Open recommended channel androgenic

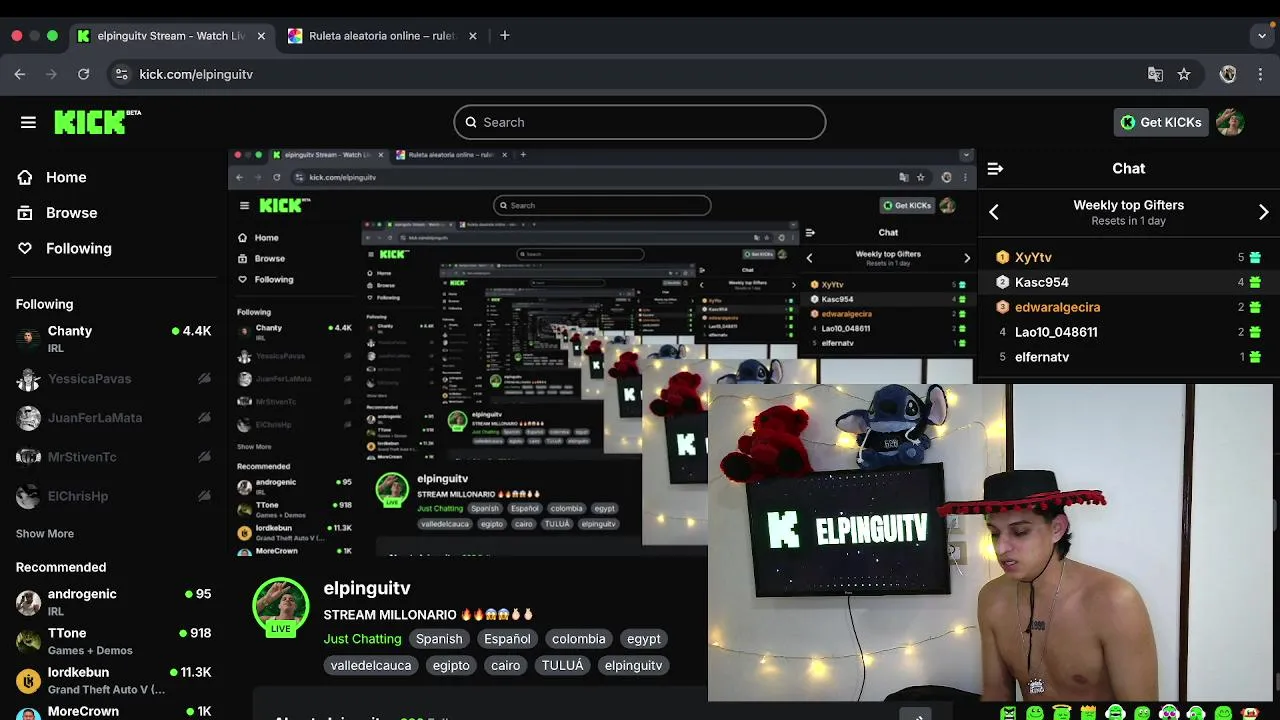[114, 602]
